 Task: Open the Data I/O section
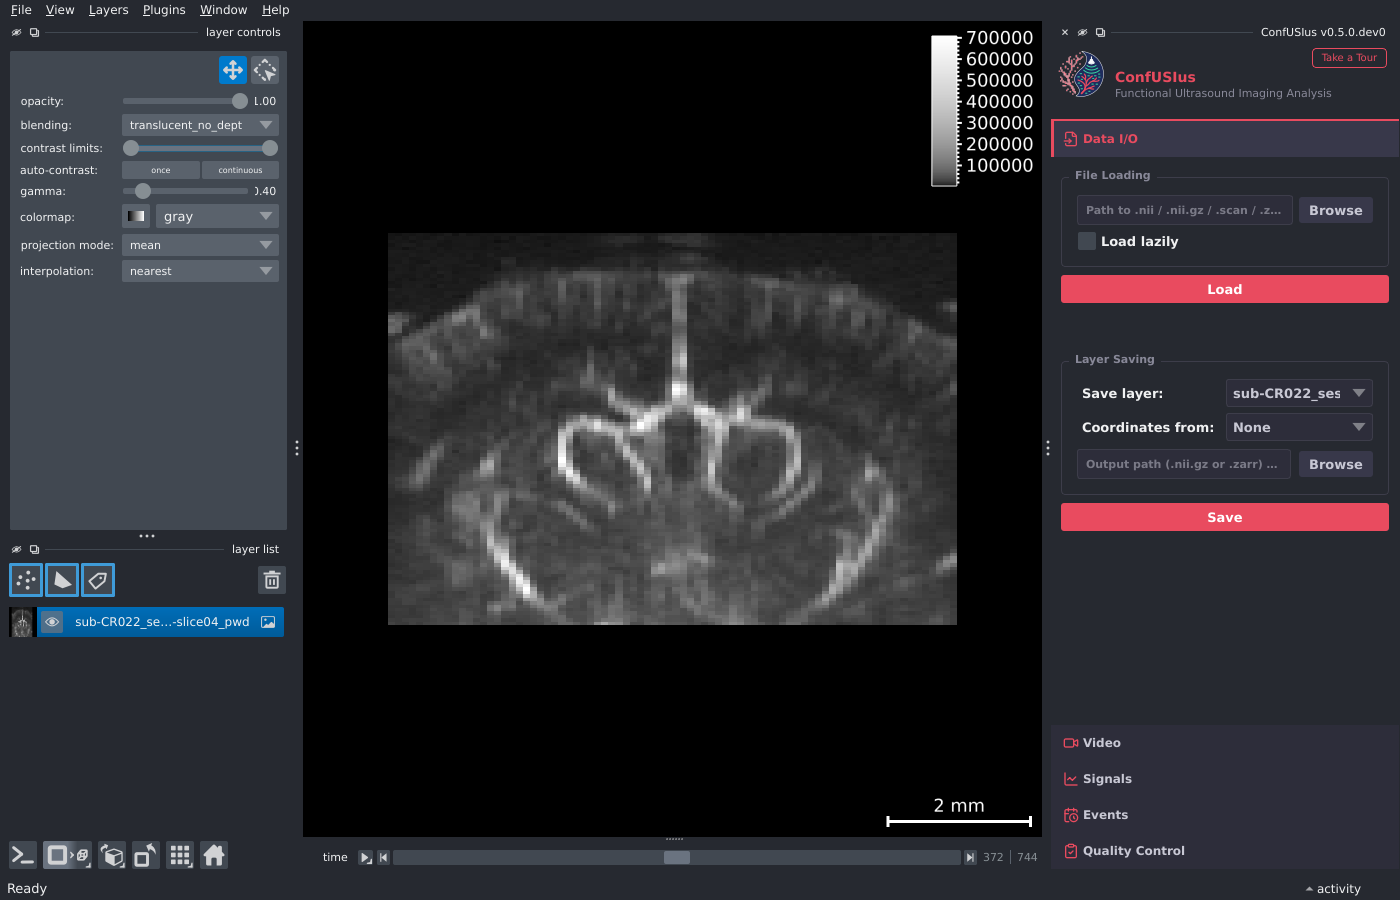tap(1225, 139)
